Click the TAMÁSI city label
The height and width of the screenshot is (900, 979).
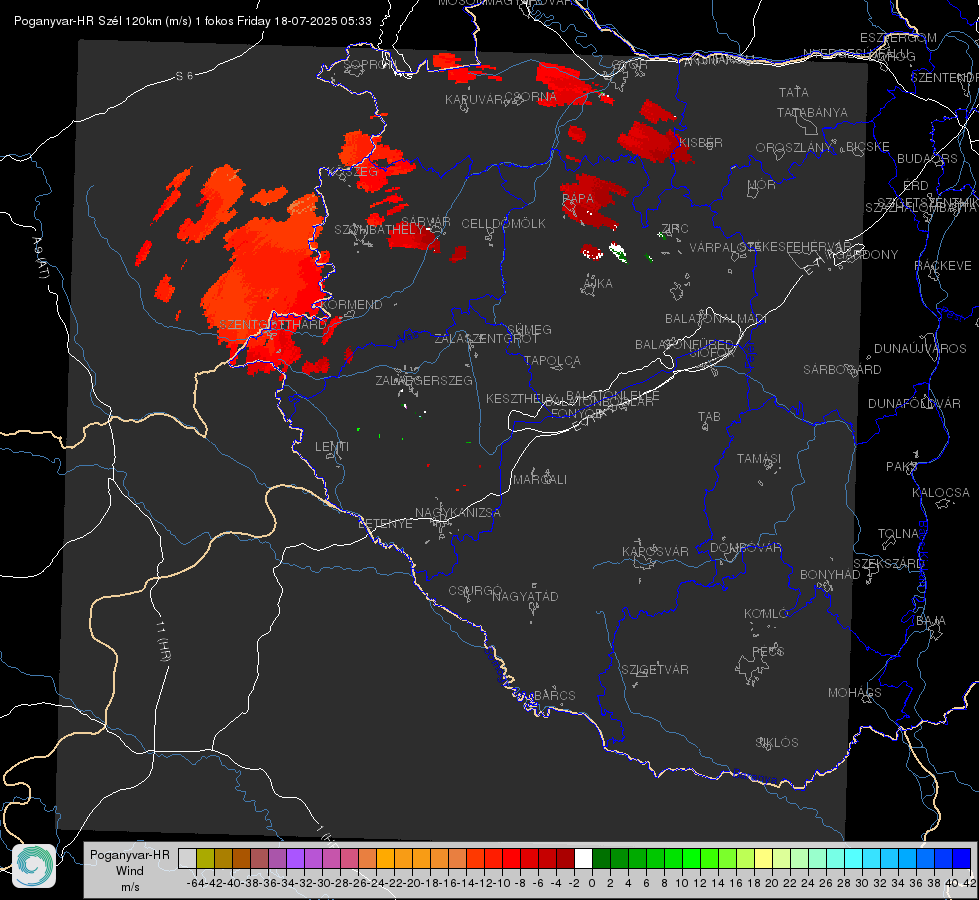759,458
